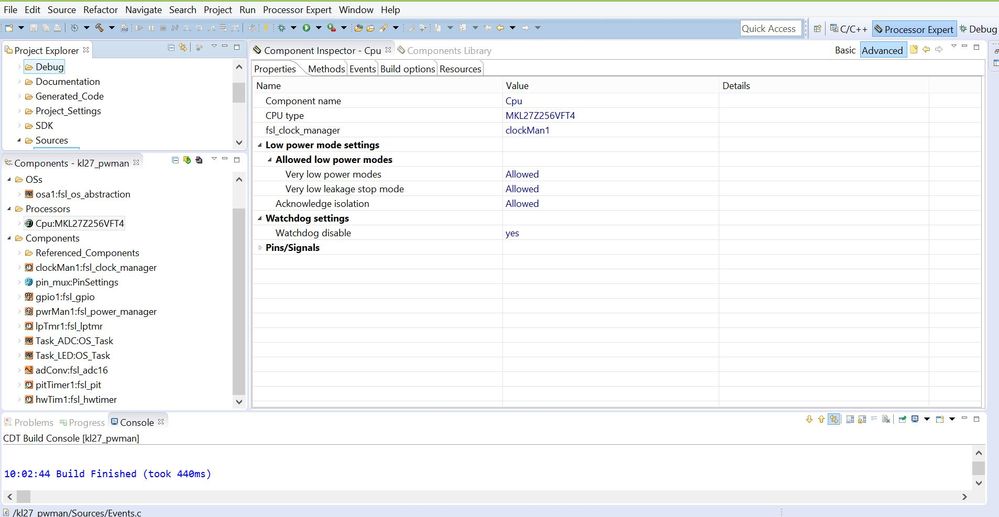Click the yellow Back navigation arrow in main toolbar
Viewport: 999px width, 517px height.
(x=501, y=28)
